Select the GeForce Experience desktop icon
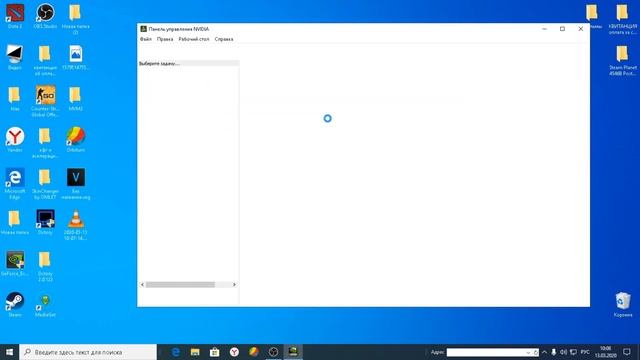 tap(15, 263)
